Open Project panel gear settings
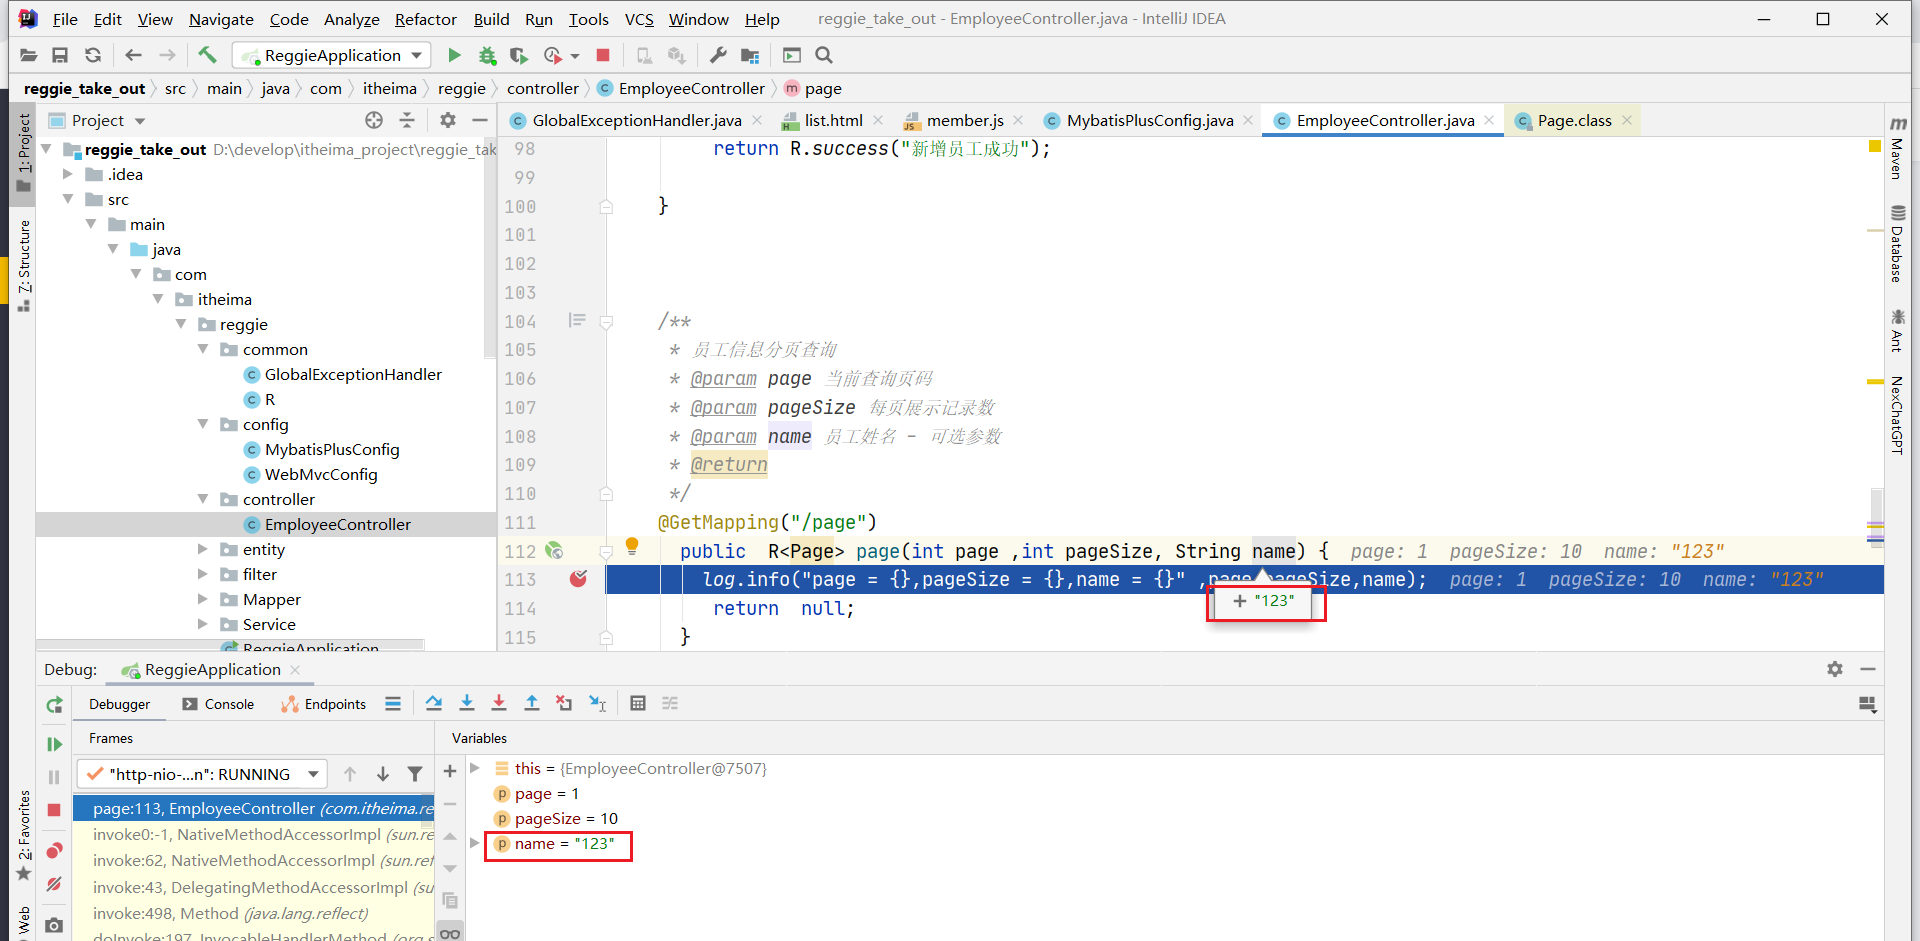The width and height of the screenshot is (1920, 941). (x=448, y=120)
